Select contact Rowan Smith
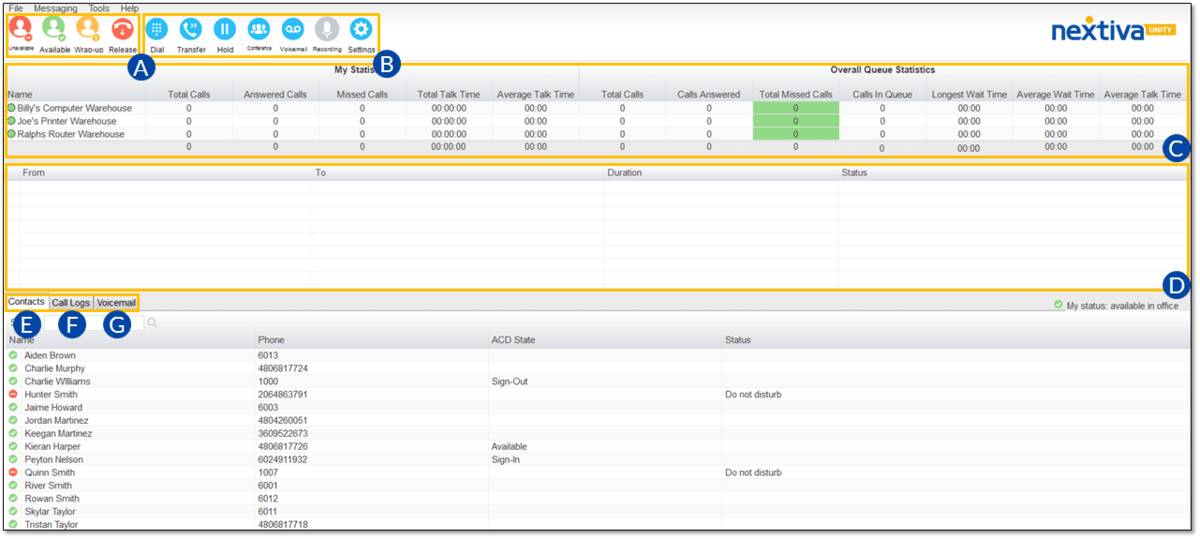Viewport: 1200px width, 539px height. coord(52,498)
